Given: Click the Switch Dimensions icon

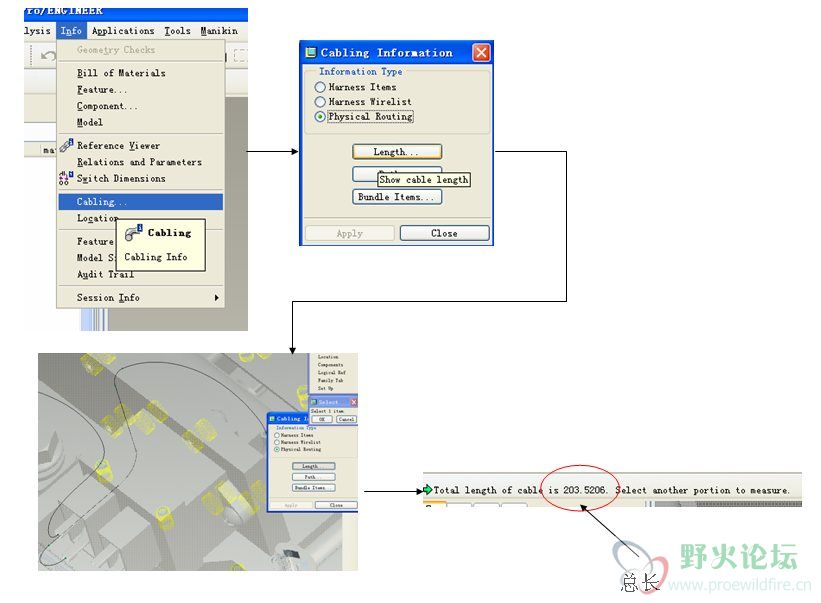Looking at the screenshot, I should point(66,178).
